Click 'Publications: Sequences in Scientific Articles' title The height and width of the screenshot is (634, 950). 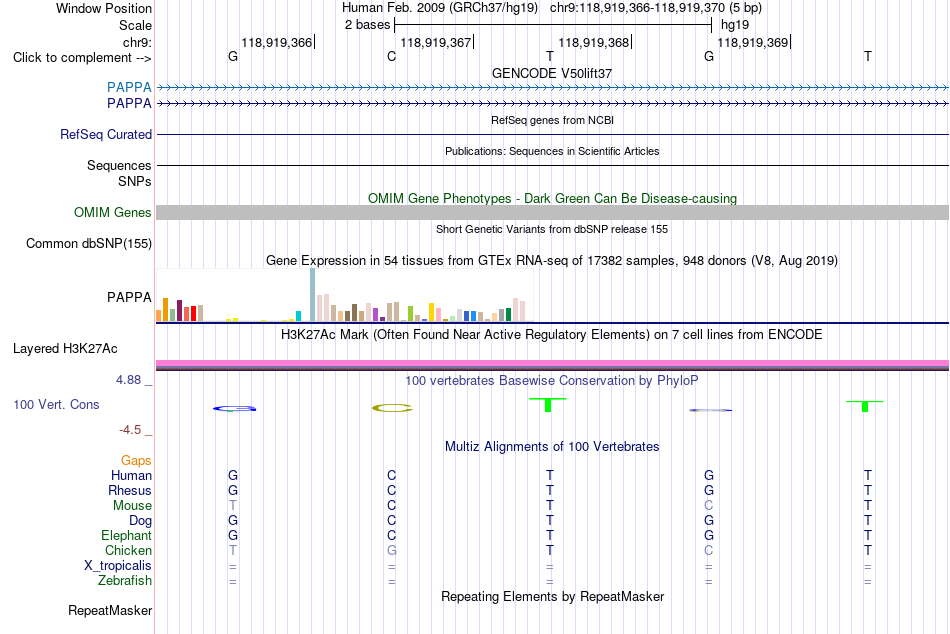552,151
